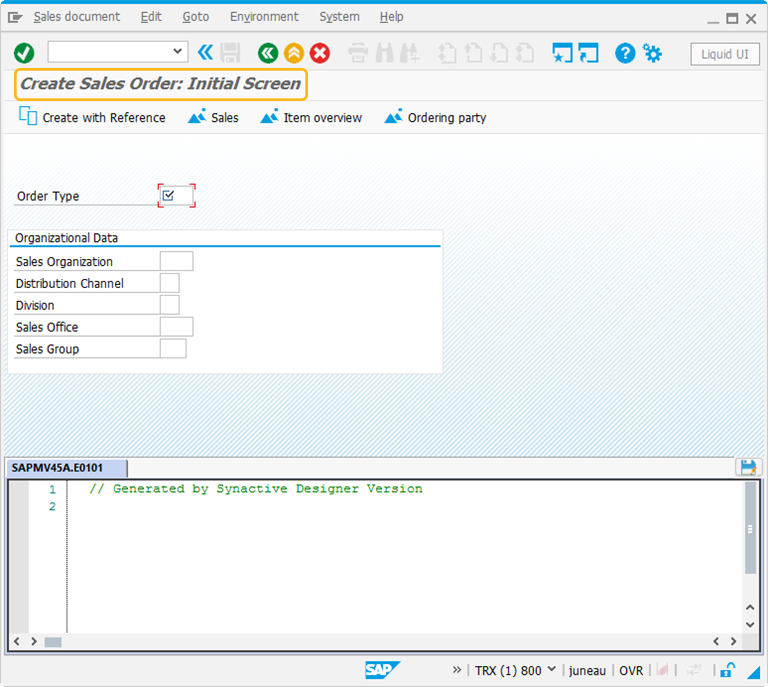
Task: Click the Sales Group input field
Action: (173, 349)
